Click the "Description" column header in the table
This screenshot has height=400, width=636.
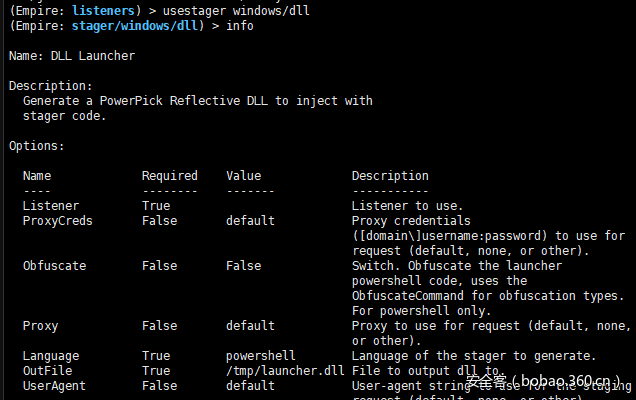click(390, 176)
